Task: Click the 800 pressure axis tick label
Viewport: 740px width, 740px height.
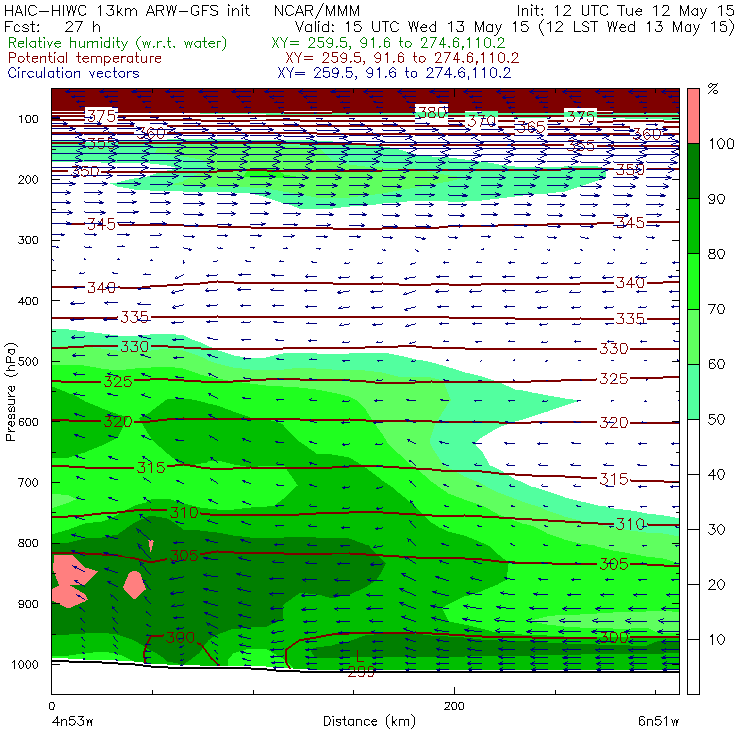Action: (x=28, y=543)
